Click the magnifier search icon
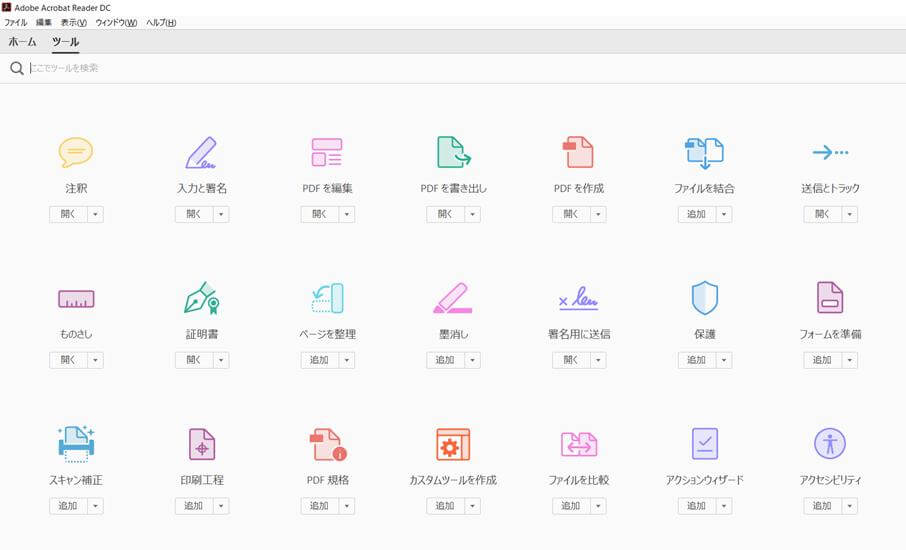This screenshot has width=906, height=550. point(17,68)
